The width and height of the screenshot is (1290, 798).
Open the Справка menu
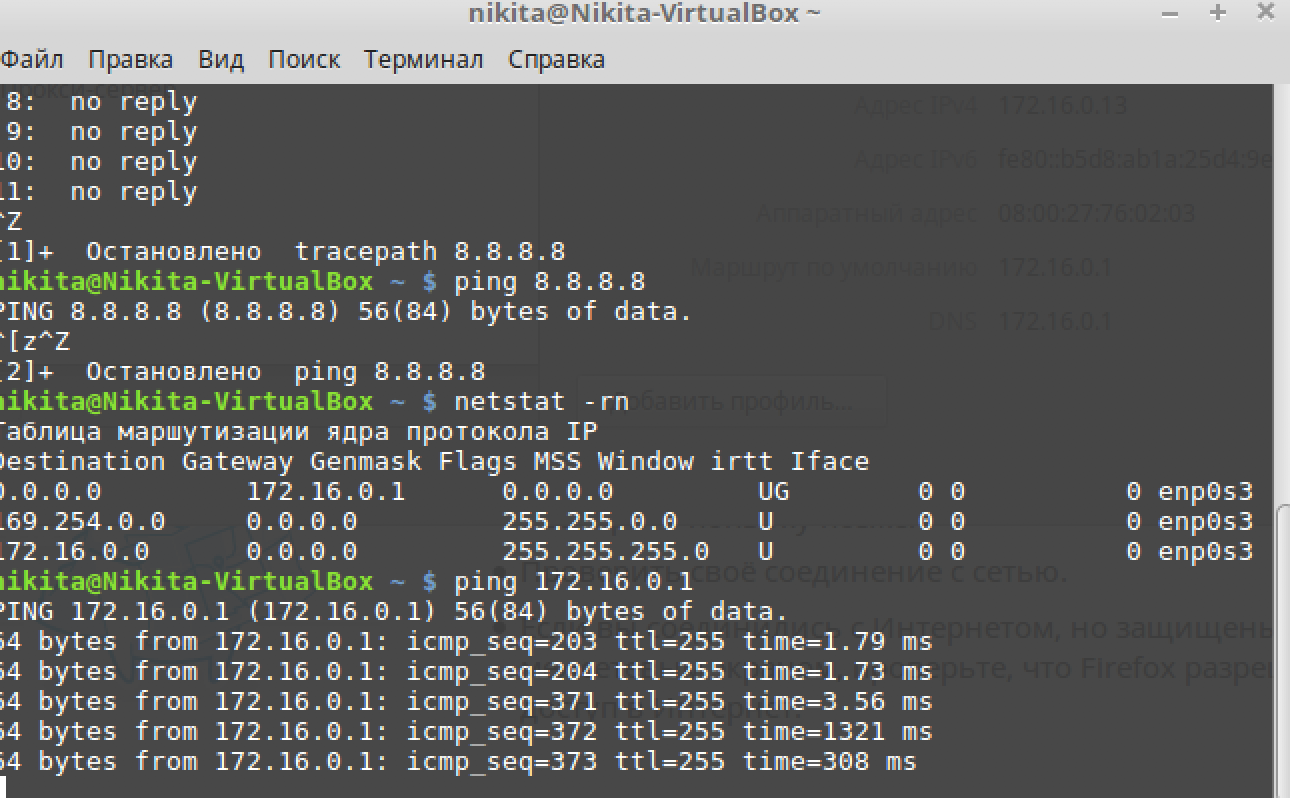(556, 59)
